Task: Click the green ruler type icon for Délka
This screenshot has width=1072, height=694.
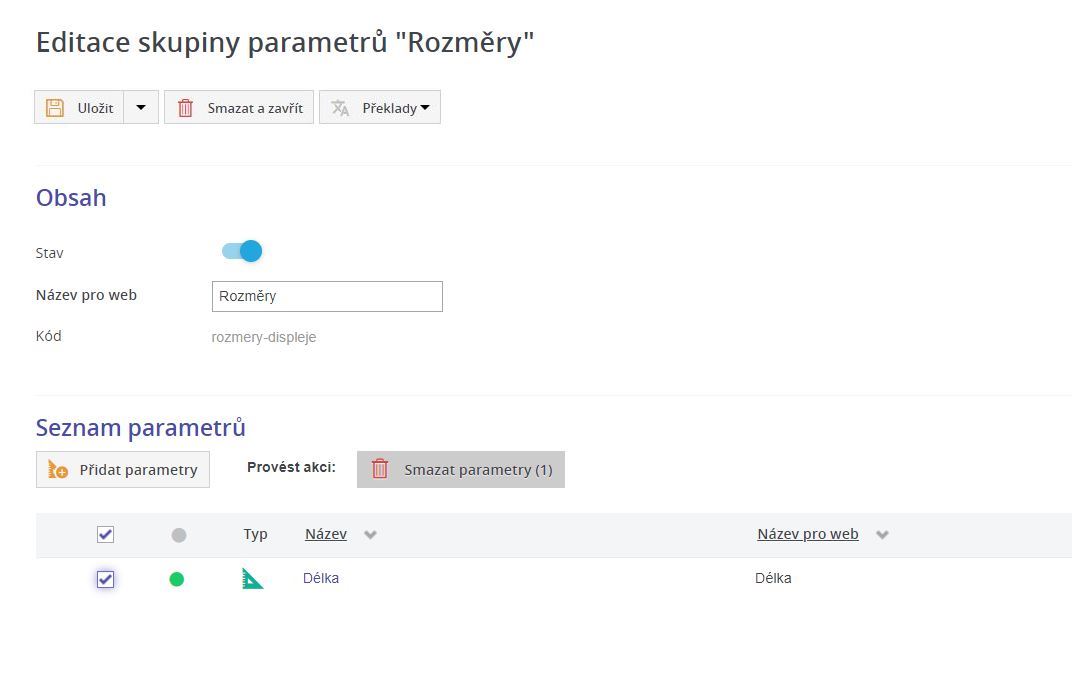Action: pyautogui.click(x=253, y=578)
